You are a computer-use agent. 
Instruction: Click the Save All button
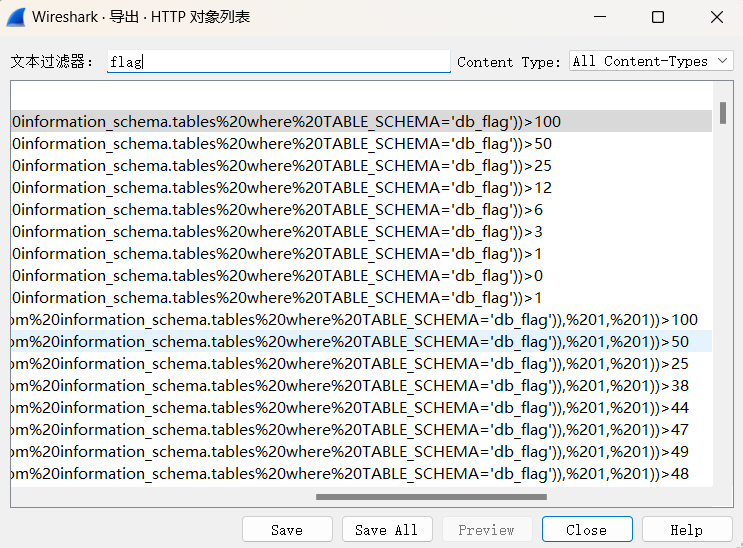(x=387, y=530)
